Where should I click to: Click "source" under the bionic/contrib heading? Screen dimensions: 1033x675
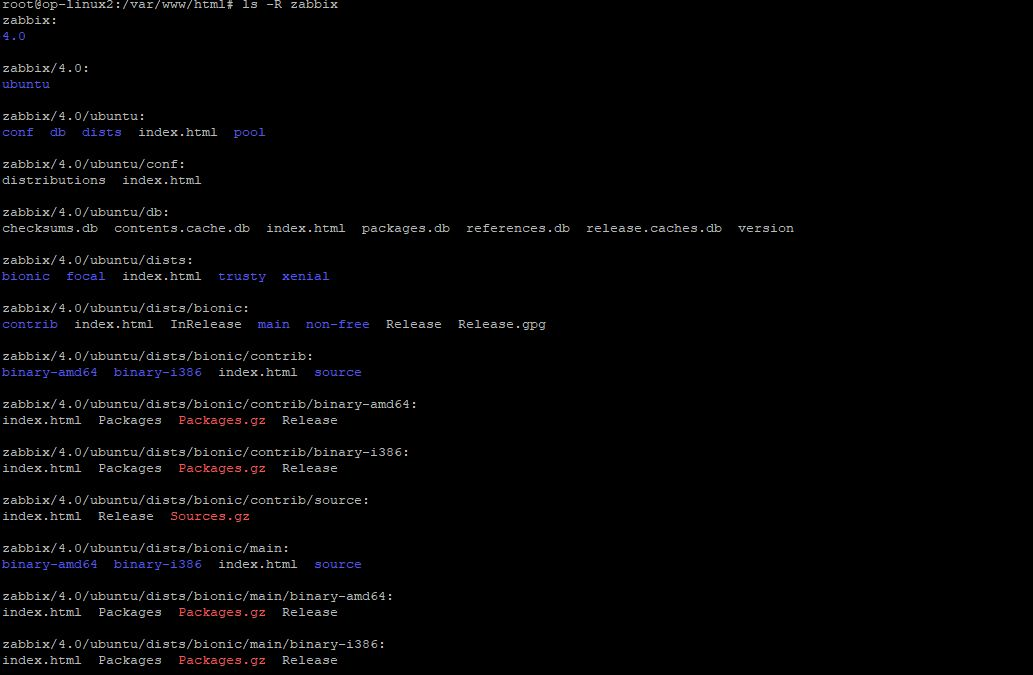click(x=337, y=373)
